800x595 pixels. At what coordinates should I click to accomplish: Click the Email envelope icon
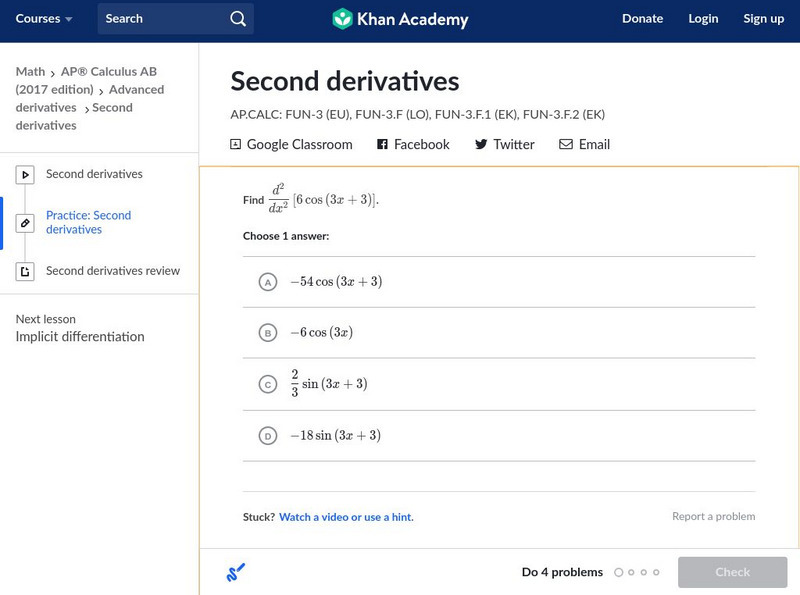(x=566, y=144)
